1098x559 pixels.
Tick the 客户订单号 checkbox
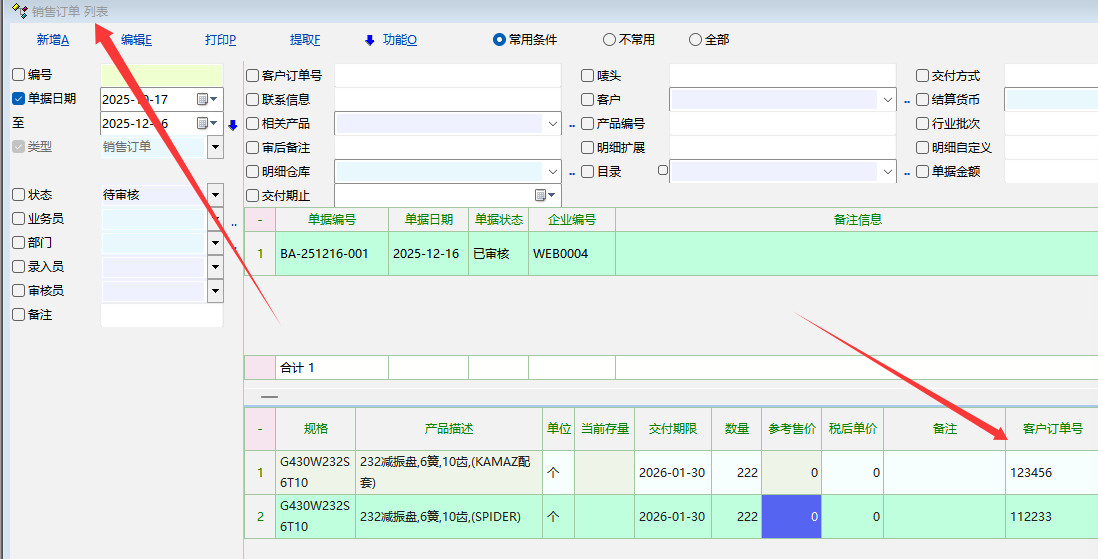coord(252,75)
